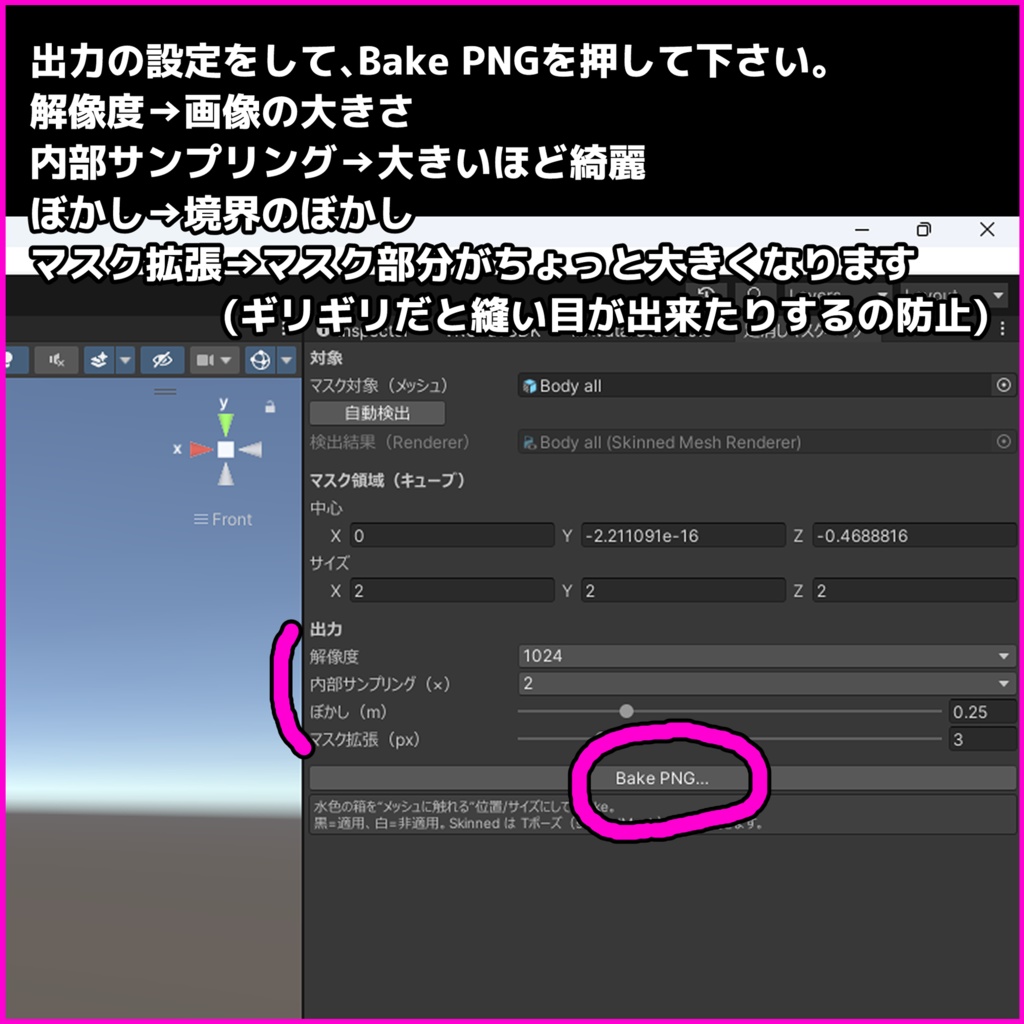The height and width of the screenshot is (1024, 1024).
Task: Click the 出力 section header
Action: [x=326, y=629]
